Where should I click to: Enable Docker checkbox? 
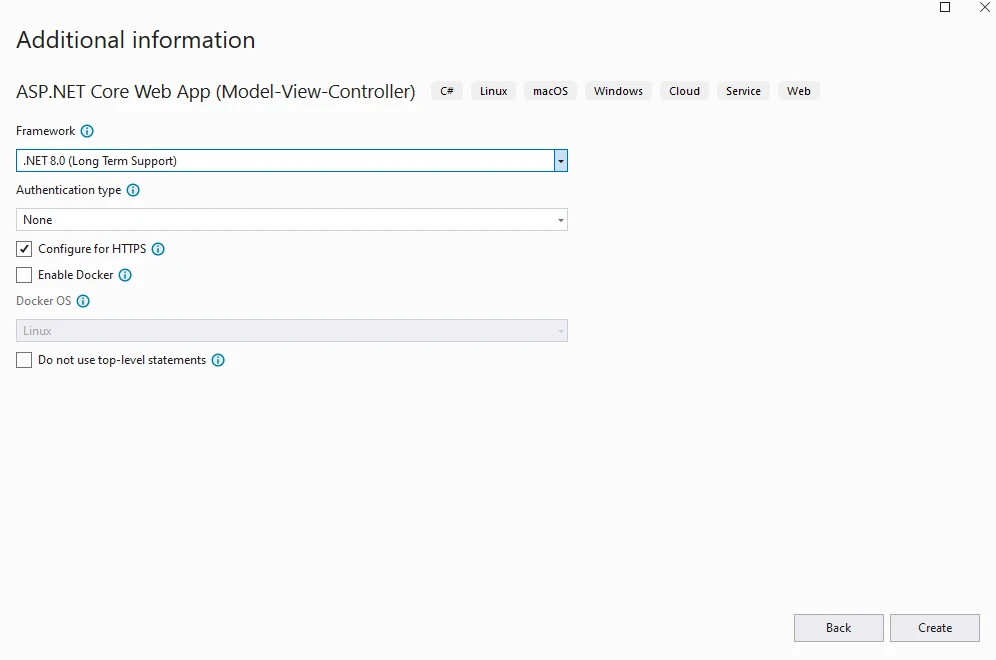click(x=25, y=275)
